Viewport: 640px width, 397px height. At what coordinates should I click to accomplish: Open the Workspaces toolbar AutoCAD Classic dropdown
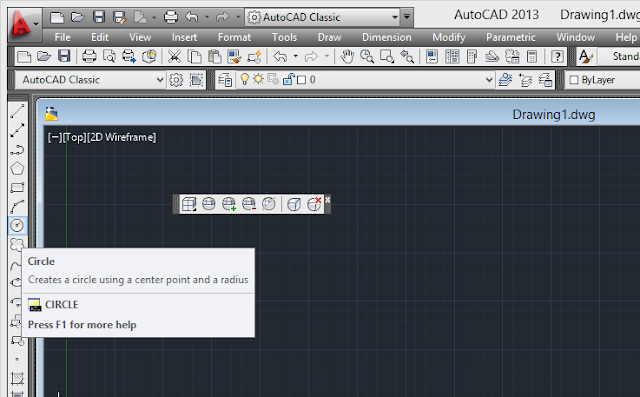point(90,80)
